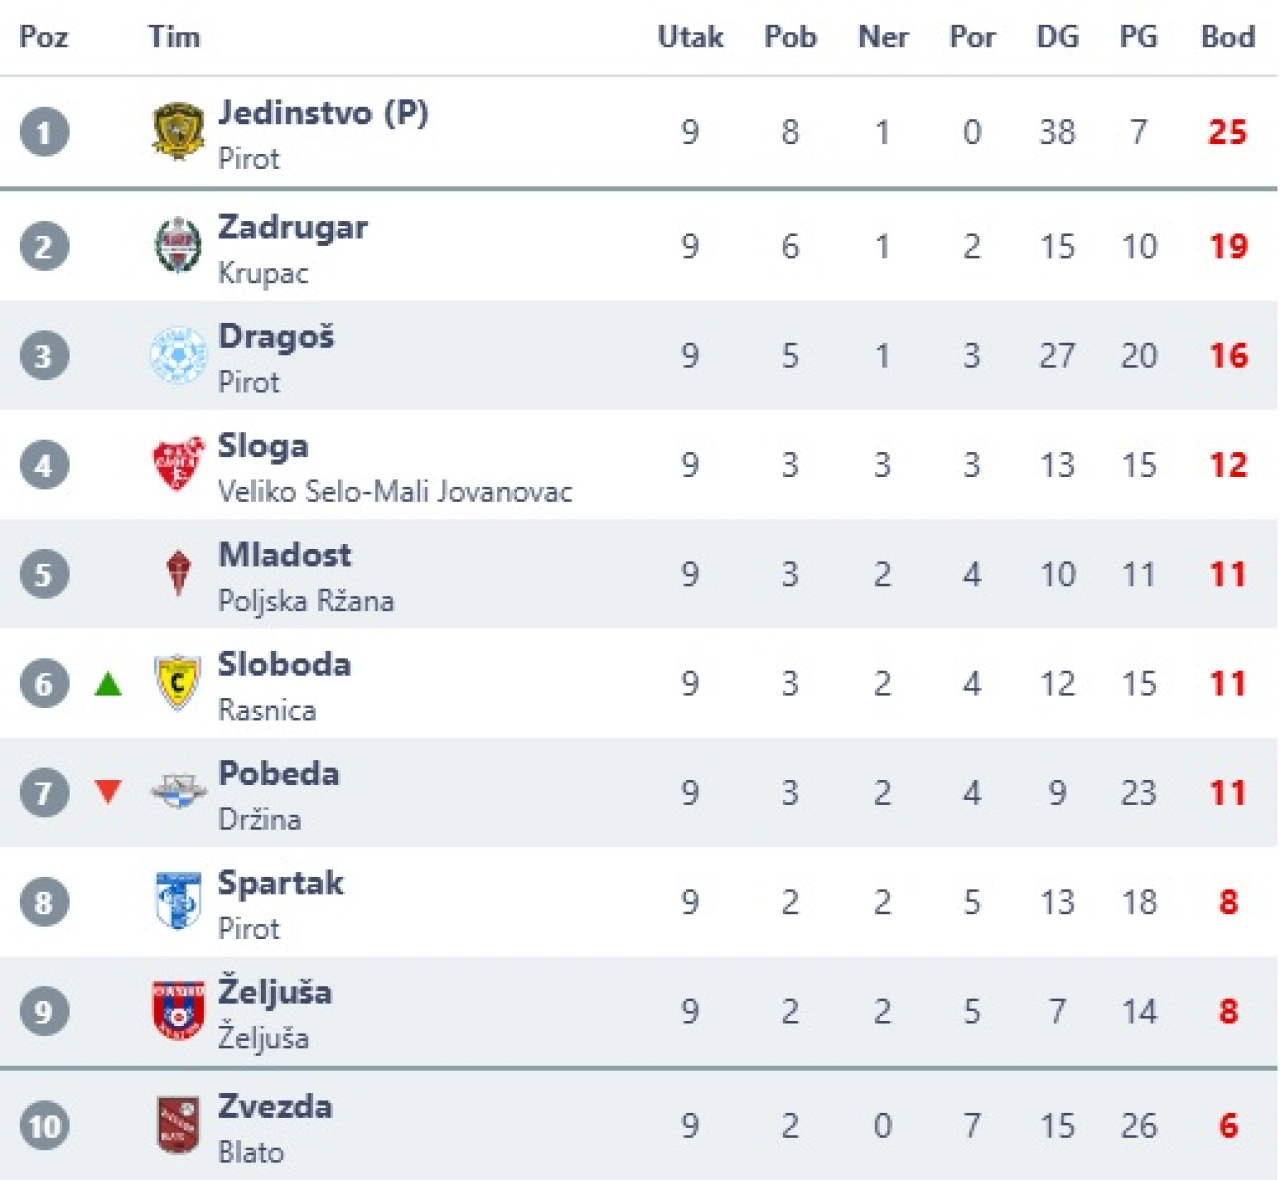Click the Dragoš Pirot soccer ball logo
The width and height of the screenshot is (1280, 1180).
pyautogui.click(x=178, y=355)
